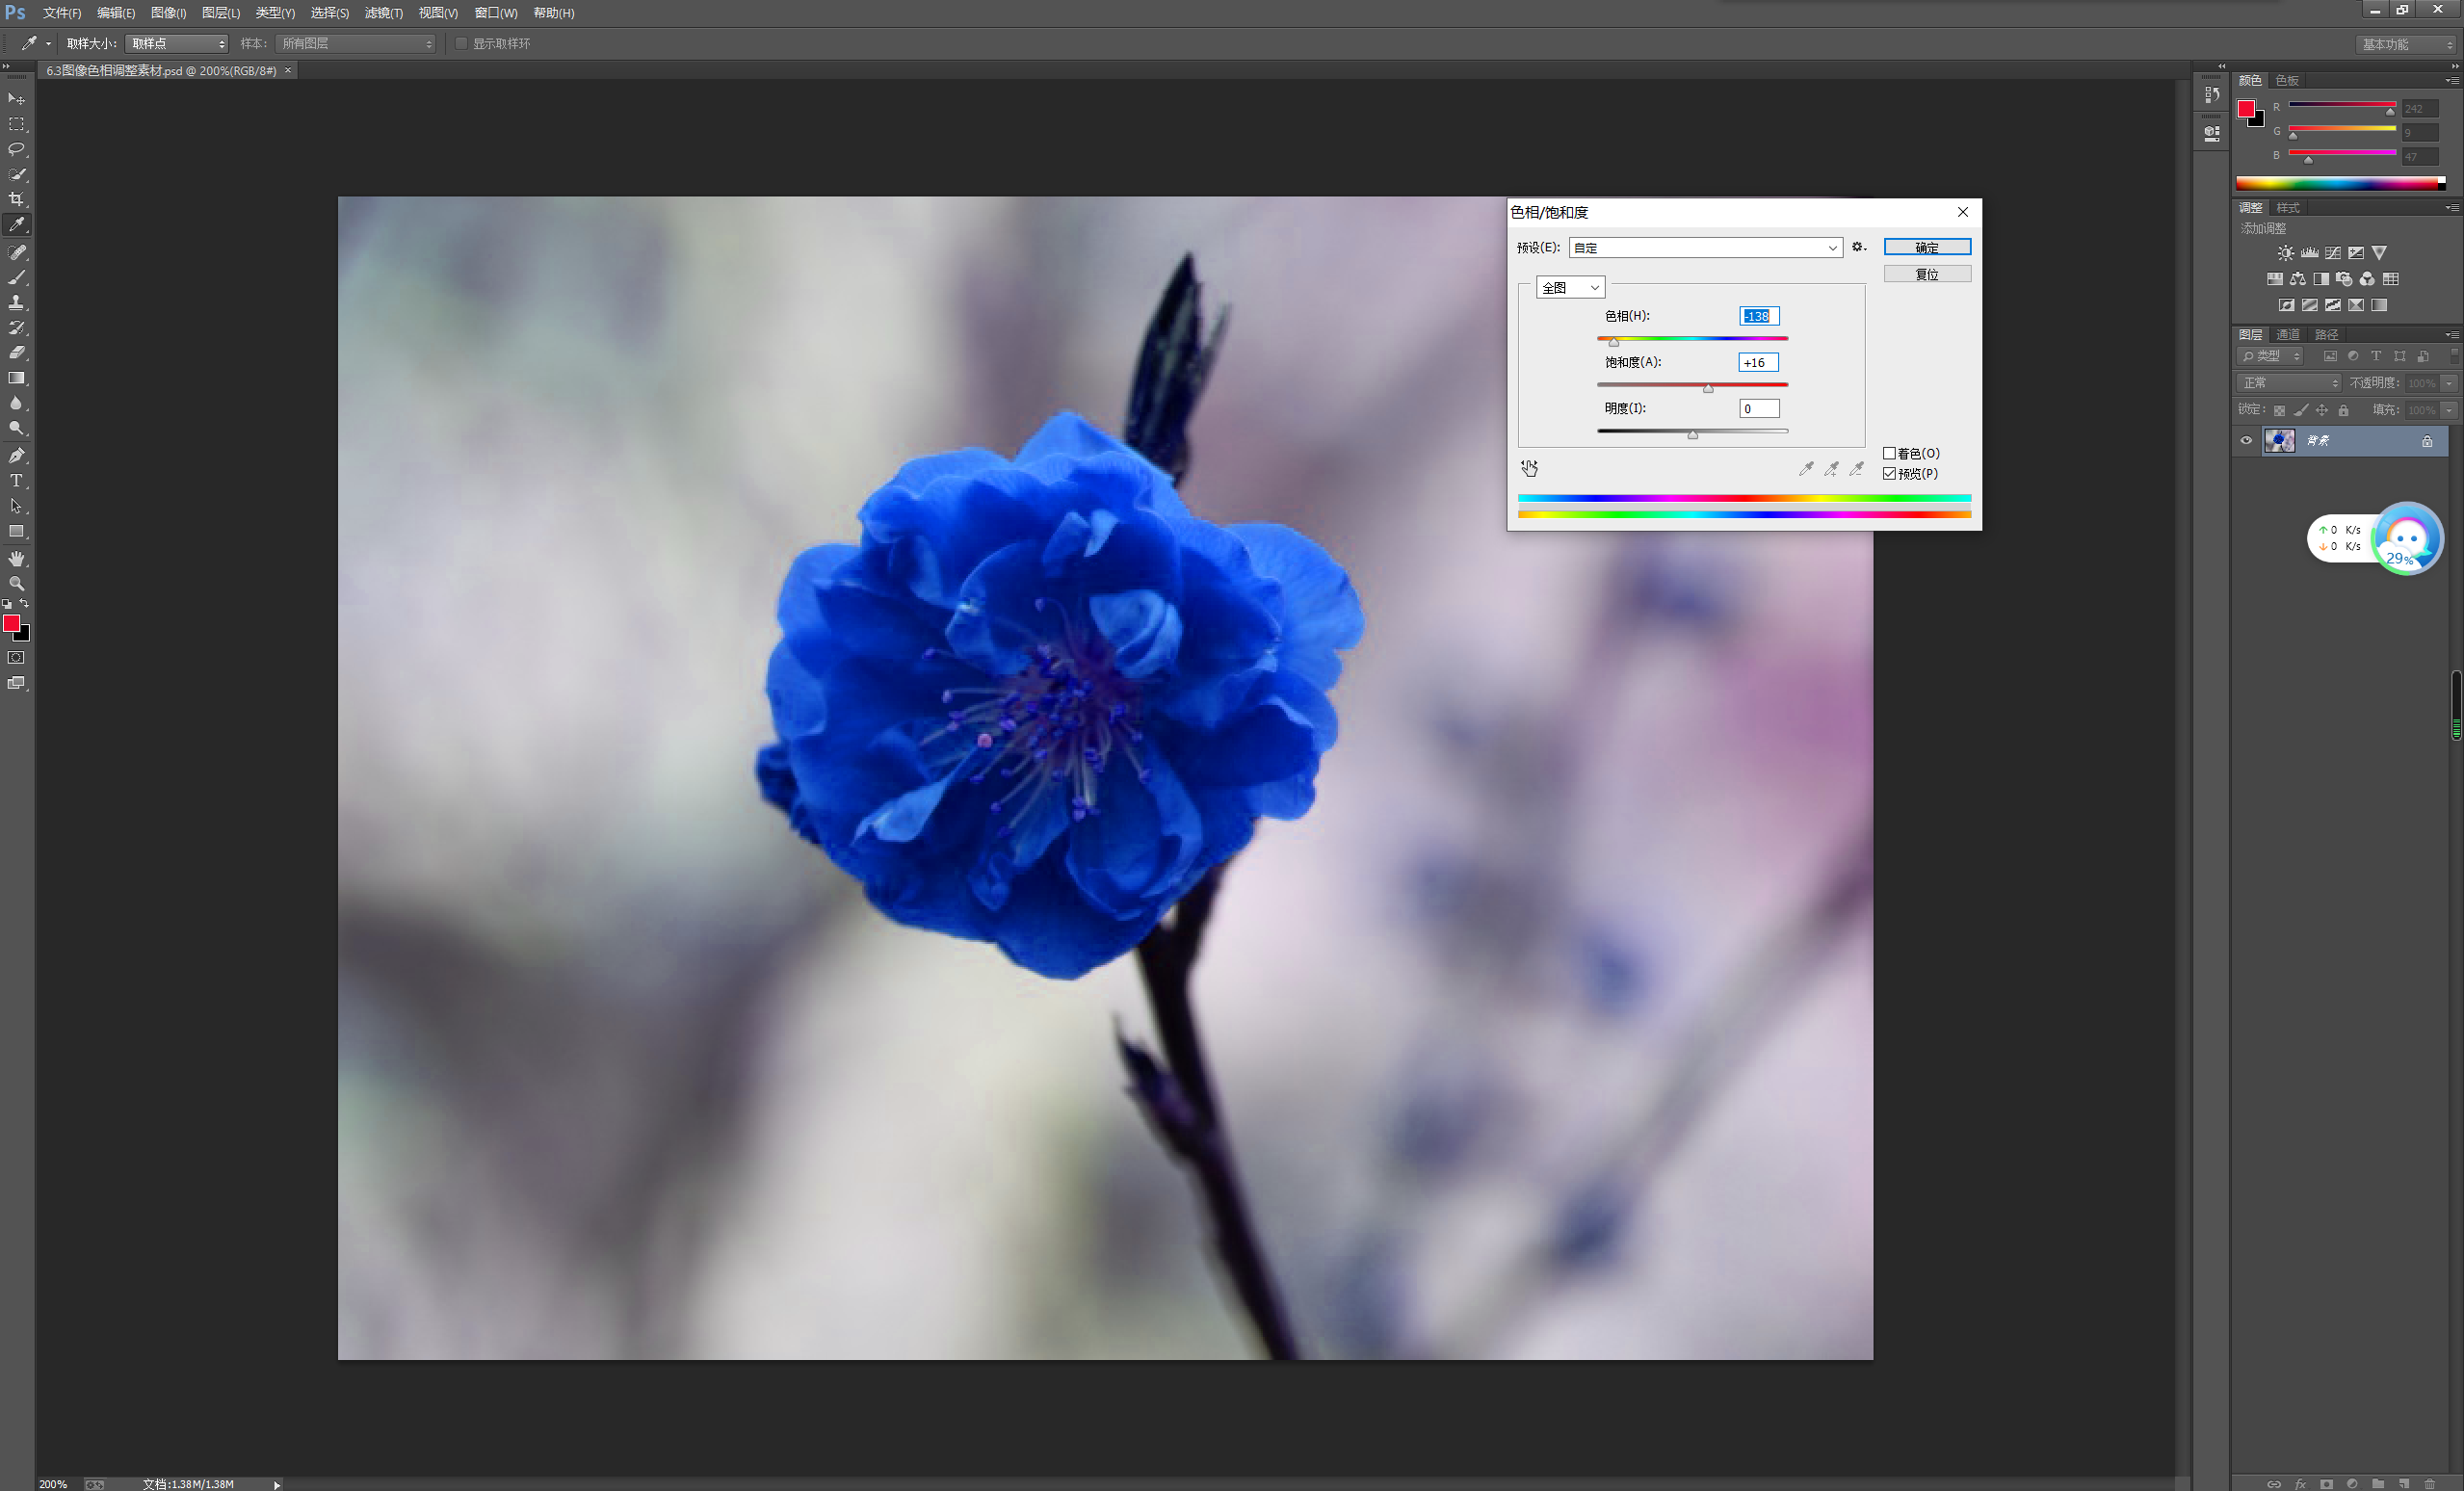Select the Horizontal Type tool
Image resolution: width=2464 pixels, height=1491 pixels.
pyautogui.click(x=17, y=480)
